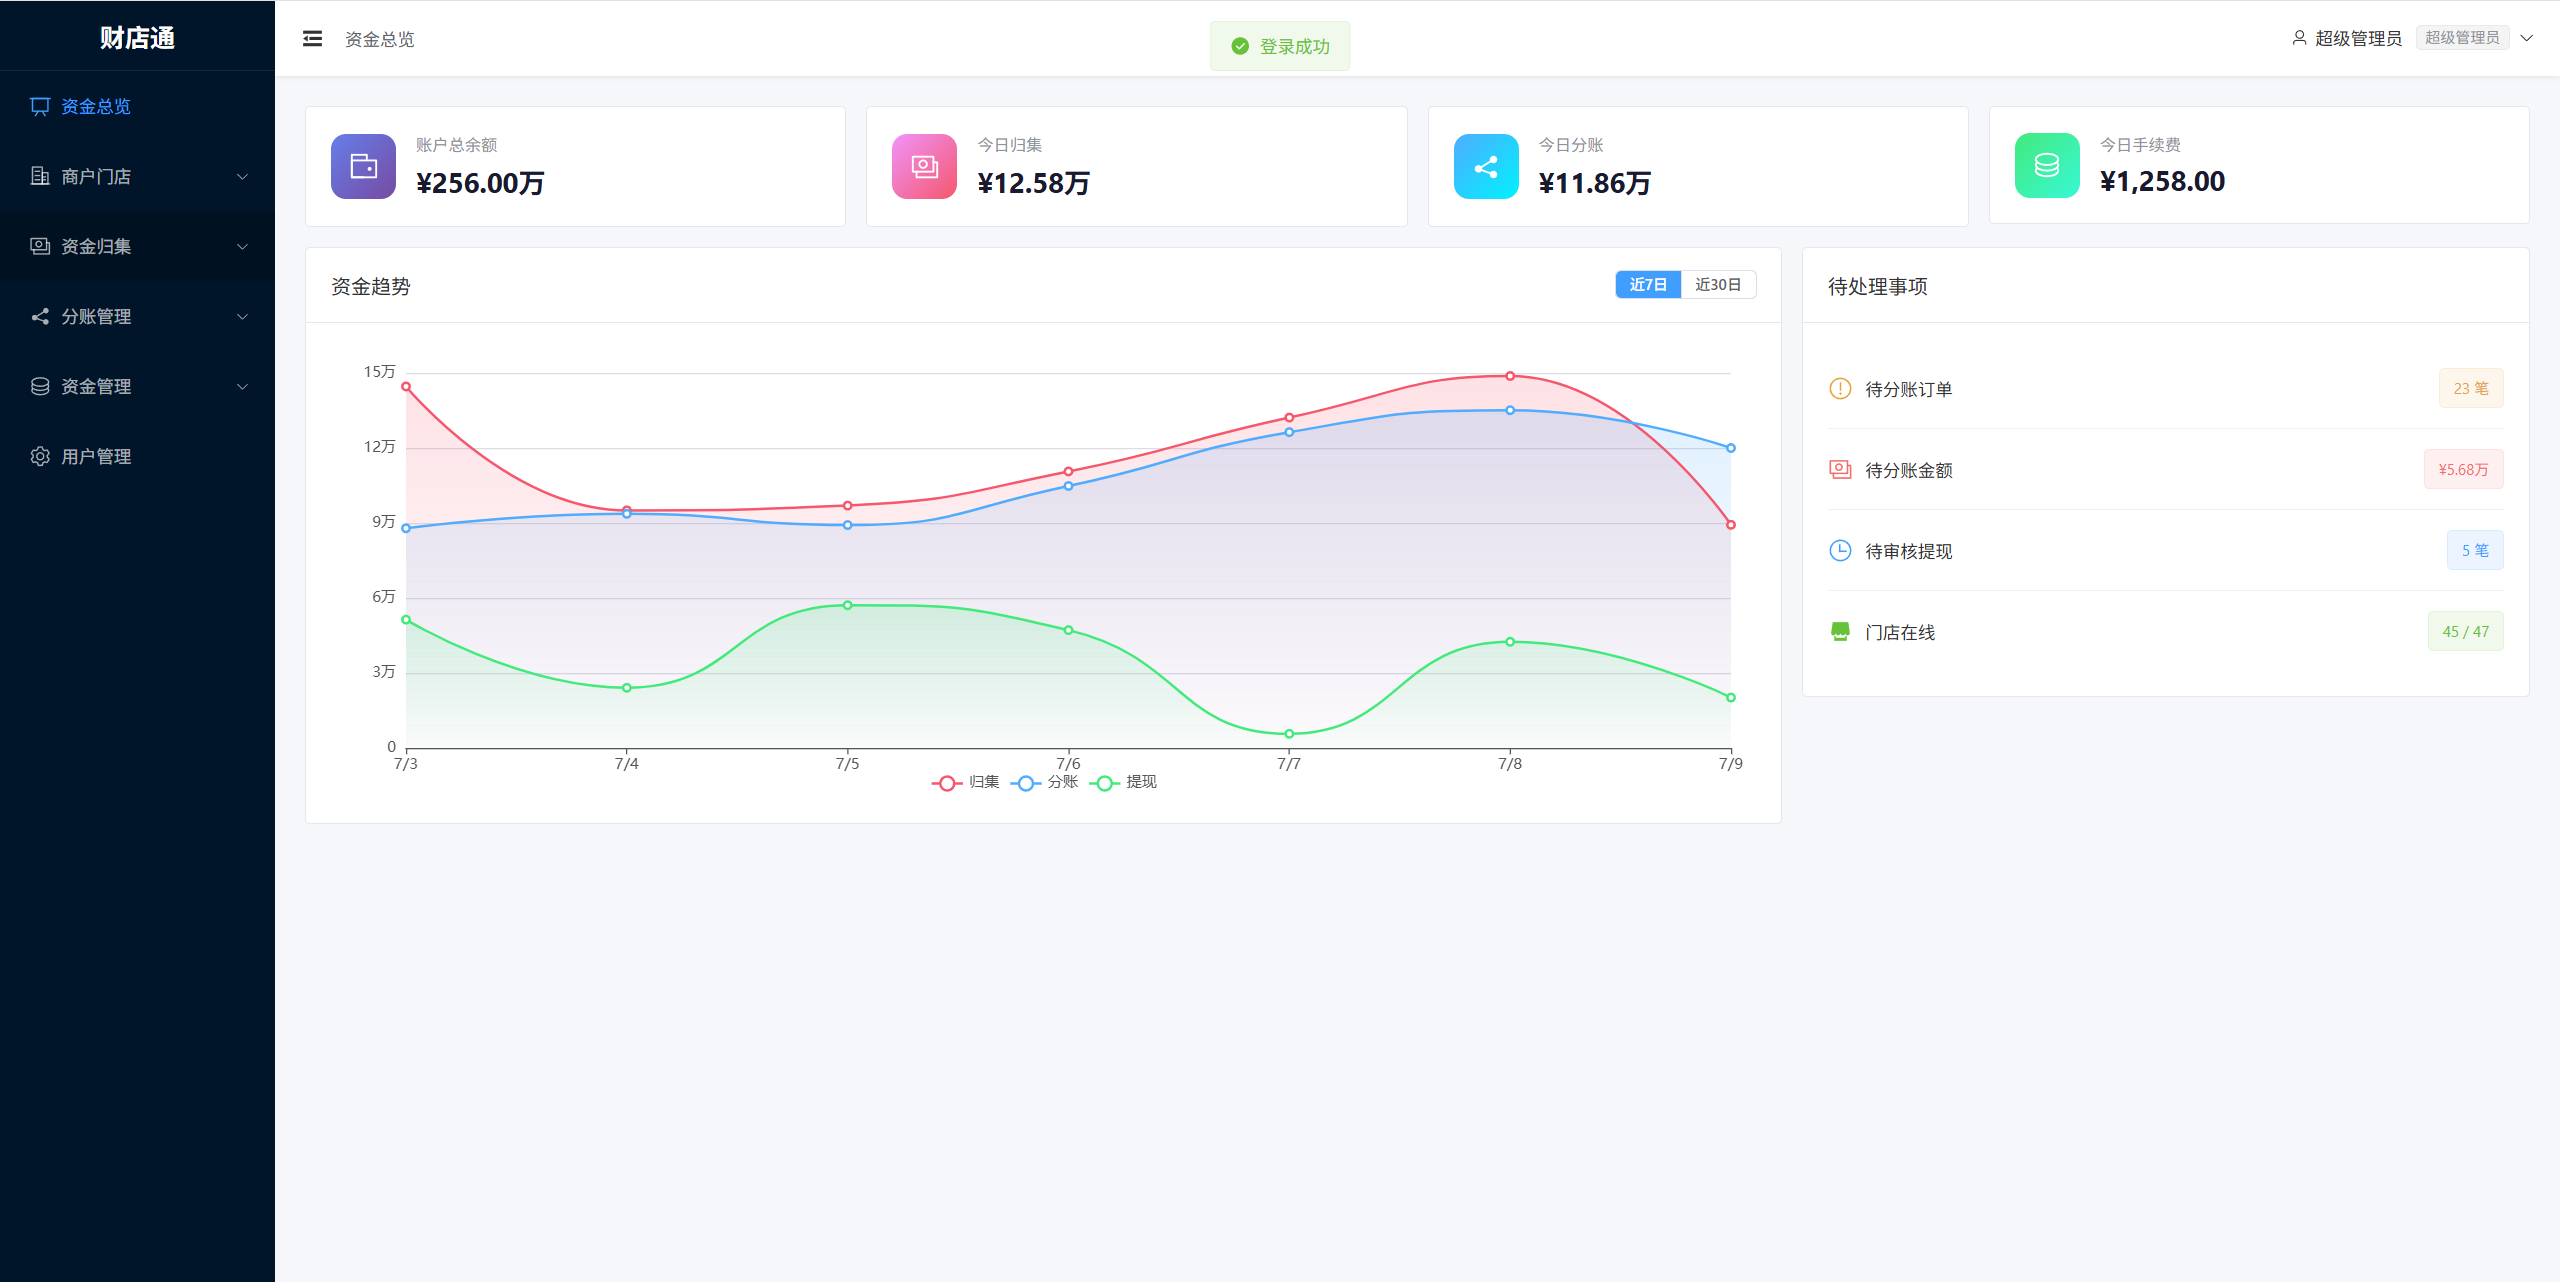The image size is (2560, 1282).
Task: Open 用户管理 in the sidebar
Action: click(x=138, y=456)
